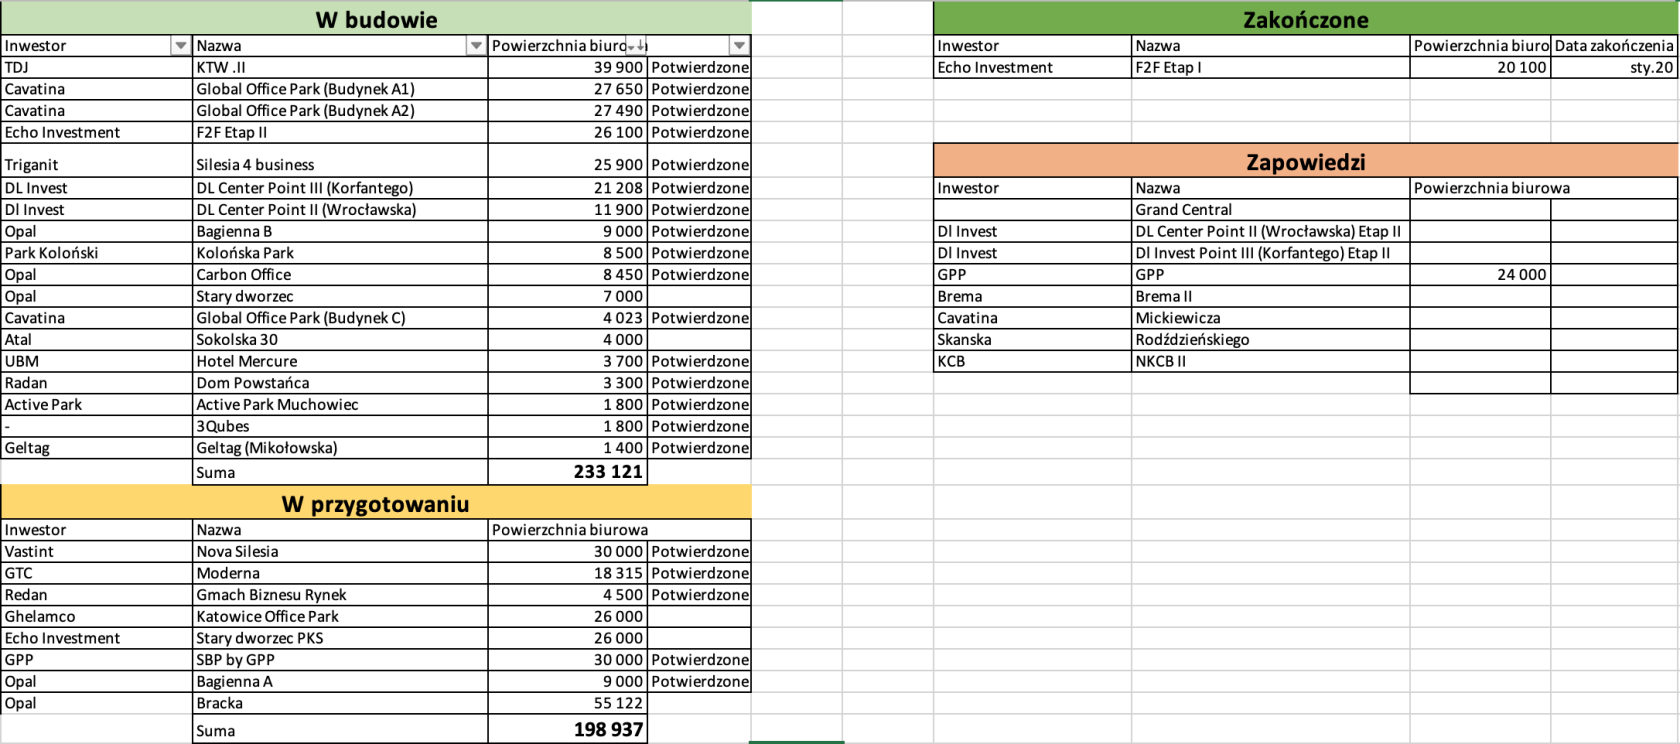
Task: Select the green 'W budowie' header
Action: coord(376,20)
